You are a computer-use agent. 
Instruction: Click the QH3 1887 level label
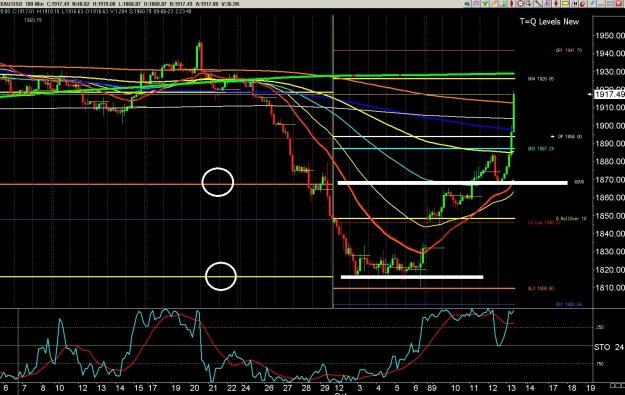541,149
